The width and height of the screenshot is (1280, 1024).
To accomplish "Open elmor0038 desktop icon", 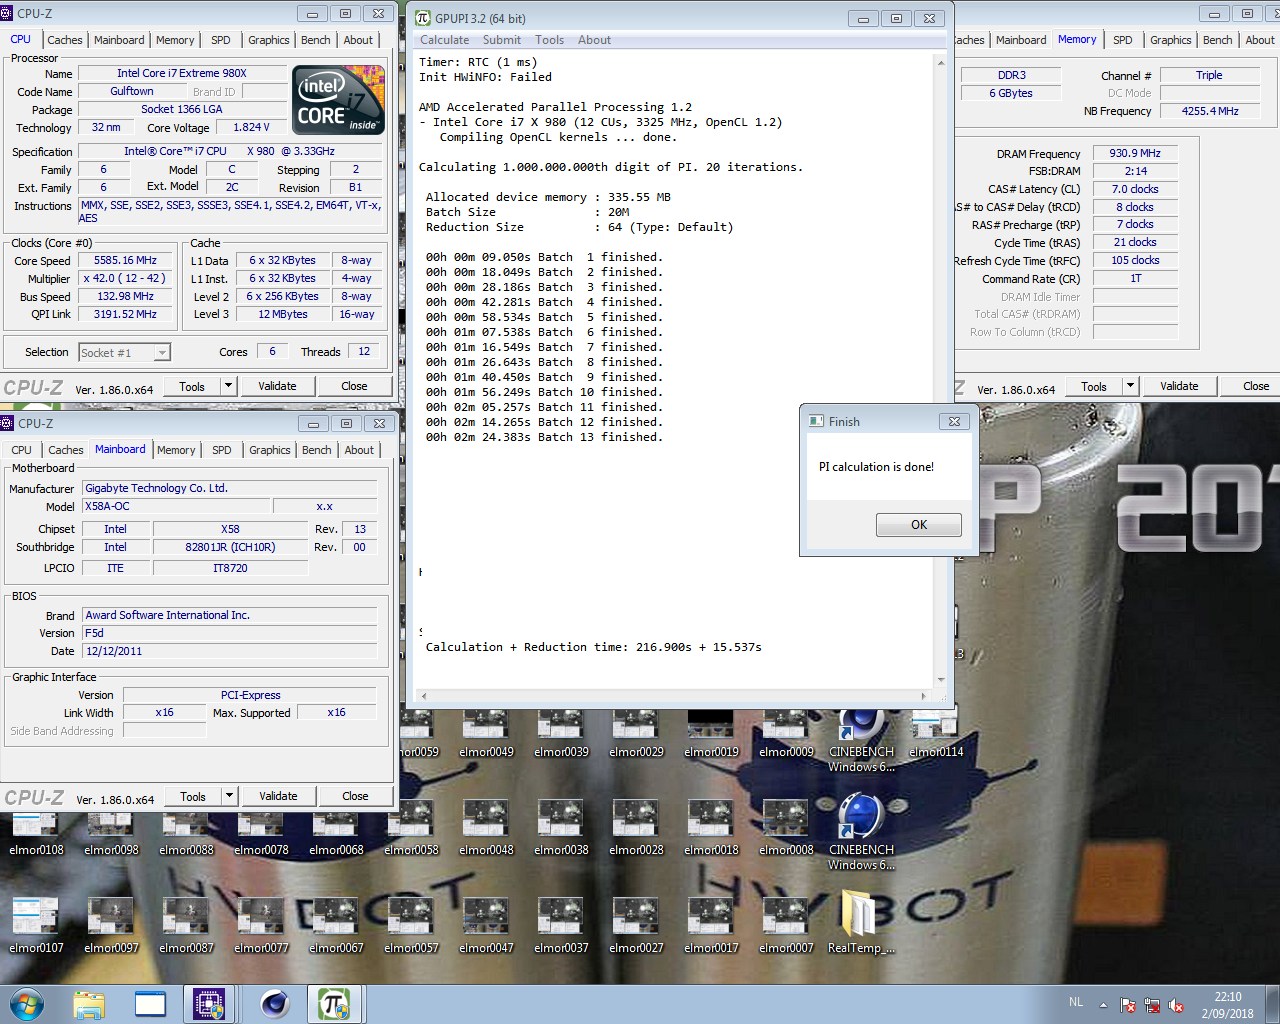I will coord(561,830).
